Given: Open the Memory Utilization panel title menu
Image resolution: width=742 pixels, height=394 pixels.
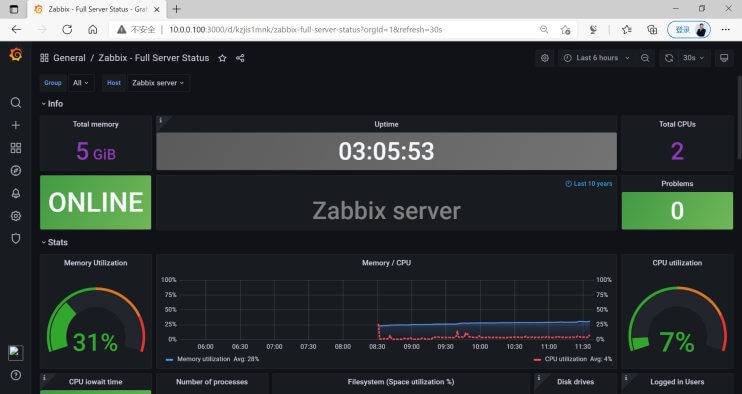Looking at the screenshot, I should tap(96, 263).
